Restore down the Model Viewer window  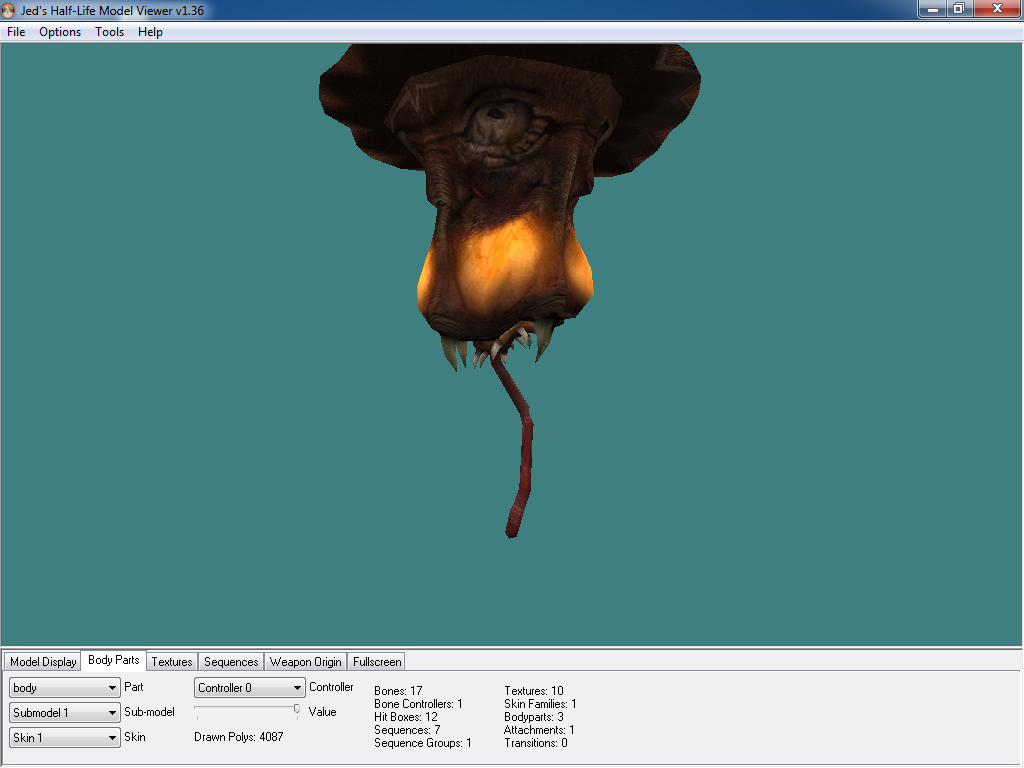[959, 9]
